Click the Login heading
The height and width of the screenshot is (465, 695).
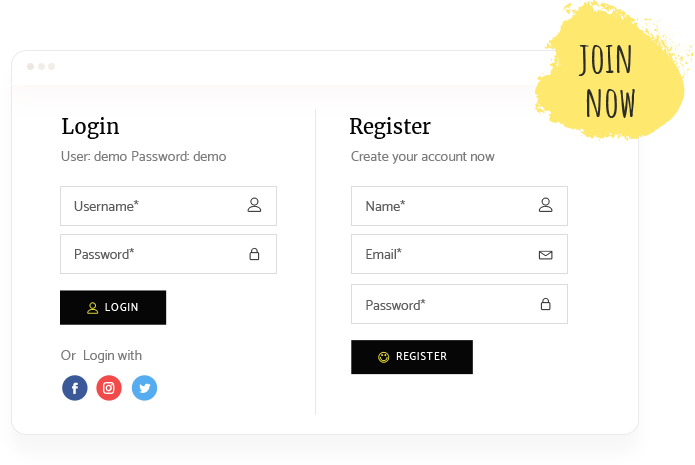(90, 127)
